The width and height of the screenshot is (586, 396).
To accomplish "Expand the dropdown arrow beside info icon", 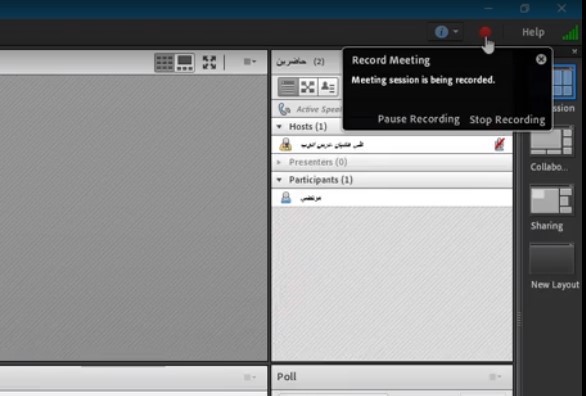I will [x=456, y=32].
